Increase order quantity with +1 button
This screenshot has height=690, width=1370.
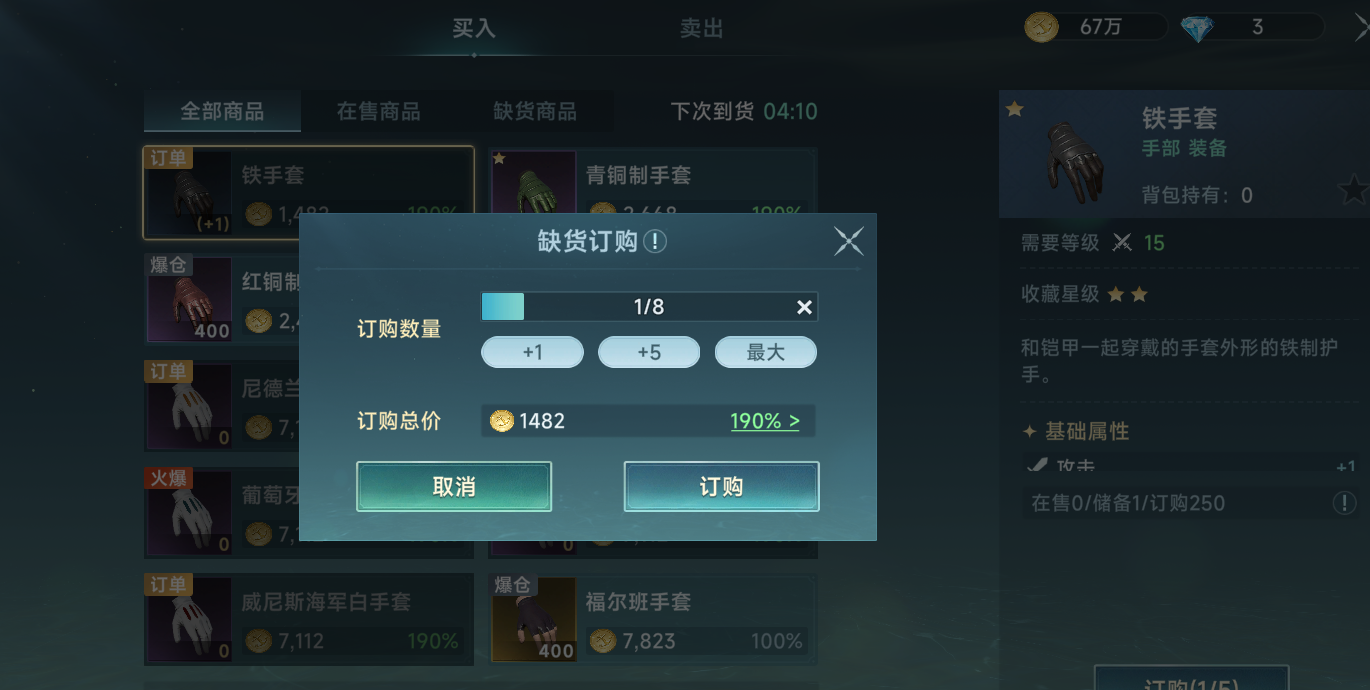pos(532,352)
